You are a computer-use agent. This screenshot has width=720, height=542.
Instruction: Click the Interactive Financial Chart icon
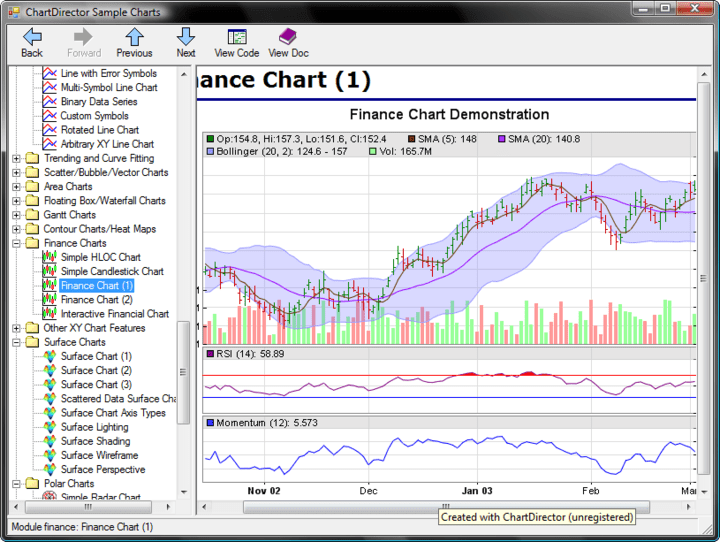tap(50, 314)
